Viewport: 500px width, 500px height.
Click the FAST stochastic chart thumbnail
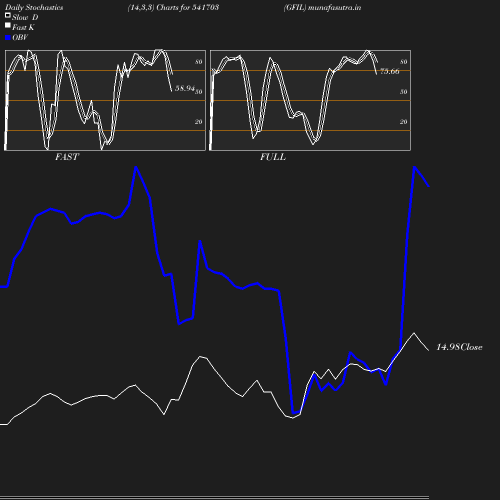(x=105, y=100)
